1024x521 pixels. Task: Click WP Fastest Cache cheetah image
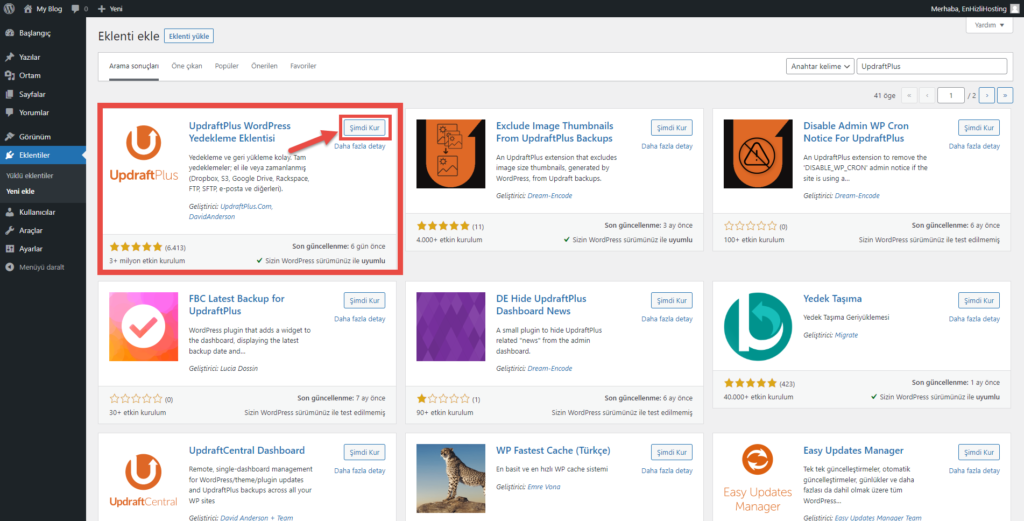coord(451,479)
